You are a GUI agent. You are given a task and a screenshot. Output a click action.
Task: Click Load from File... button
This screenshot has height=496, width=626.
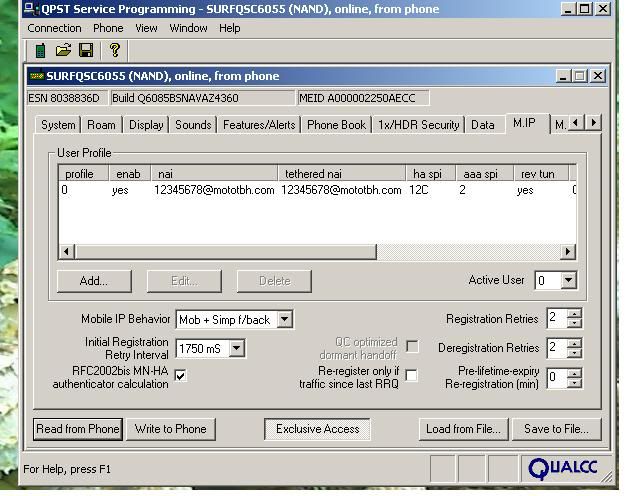pos(463,429)
